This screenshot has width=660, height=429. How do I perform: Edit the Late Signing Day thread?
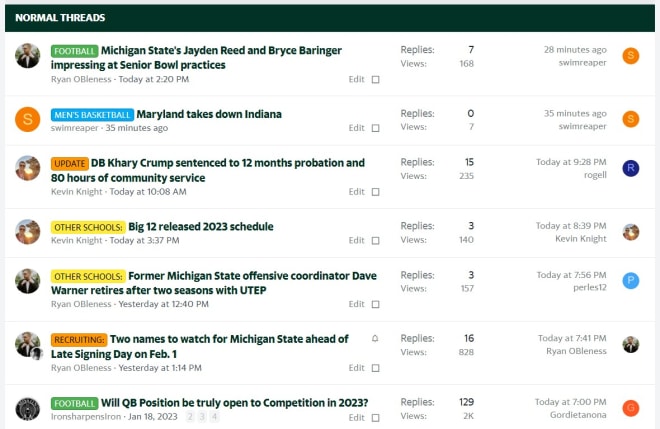(x=356, y=368)
